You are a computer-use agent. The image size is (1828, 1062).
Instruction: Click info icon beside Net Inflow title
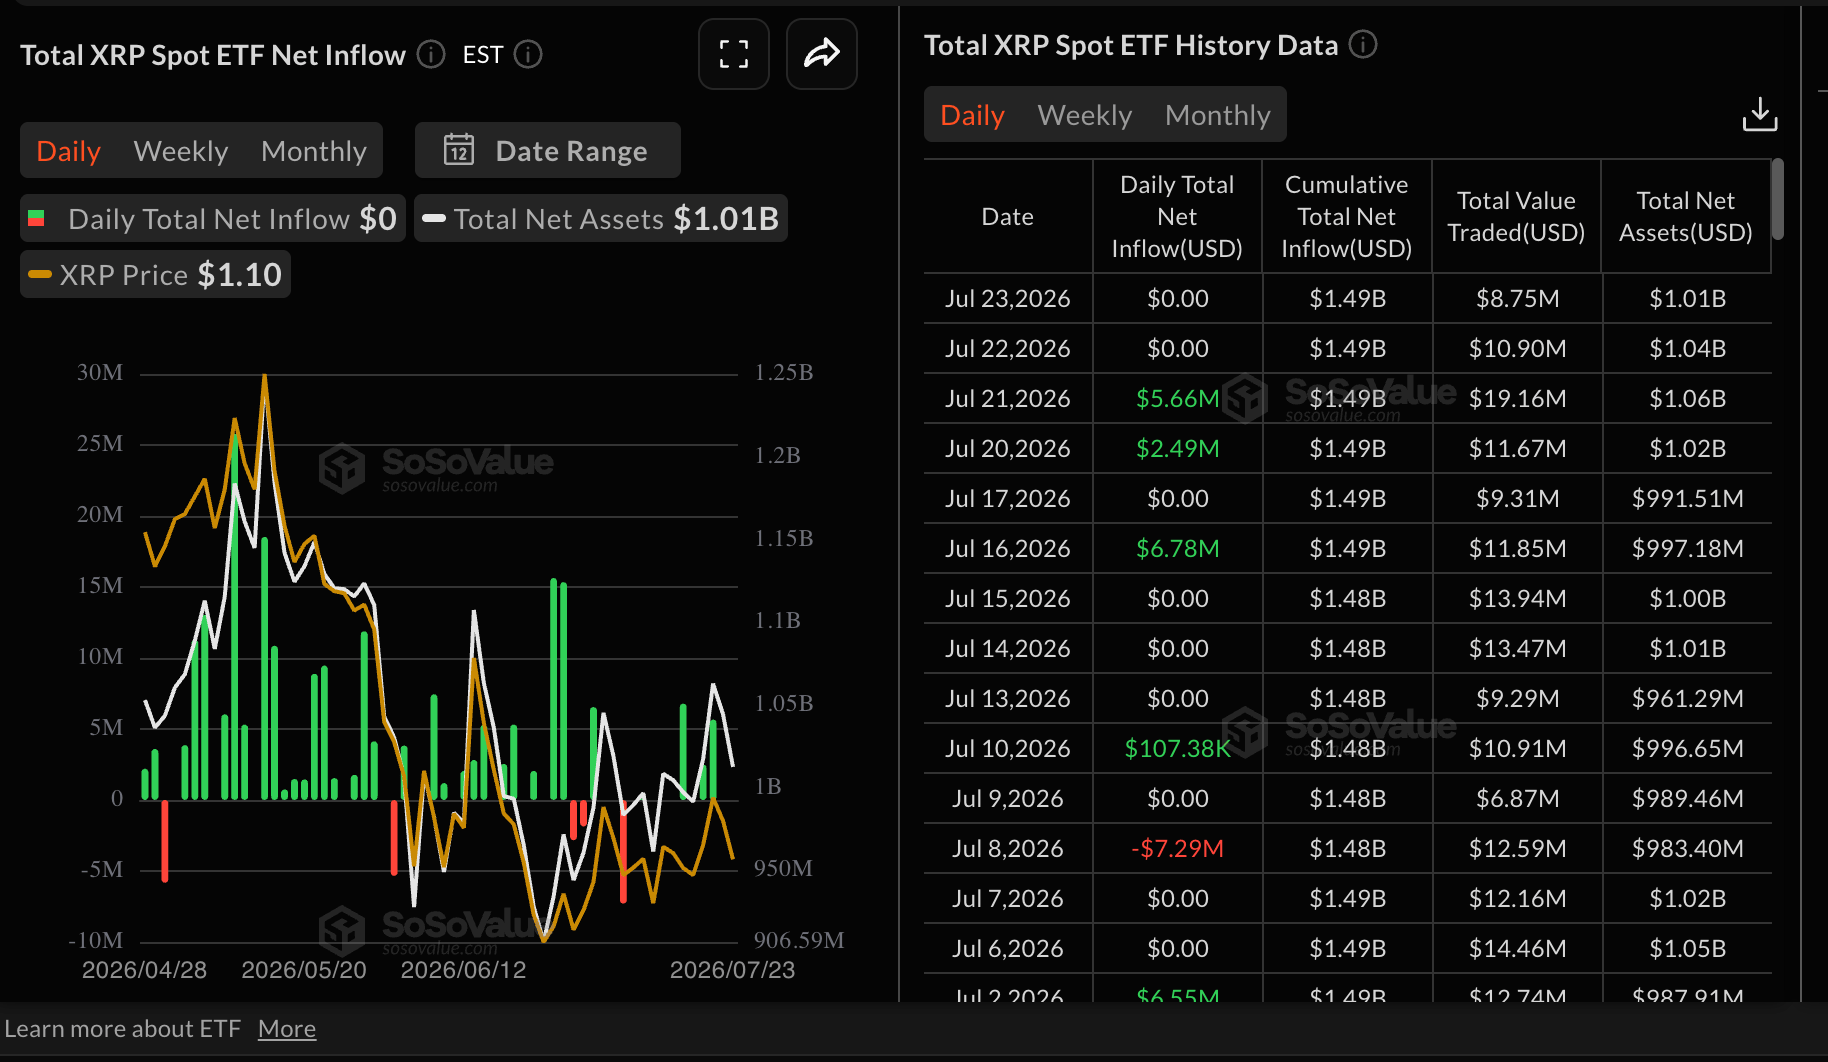pyautogui.click(x=431, y=54)
